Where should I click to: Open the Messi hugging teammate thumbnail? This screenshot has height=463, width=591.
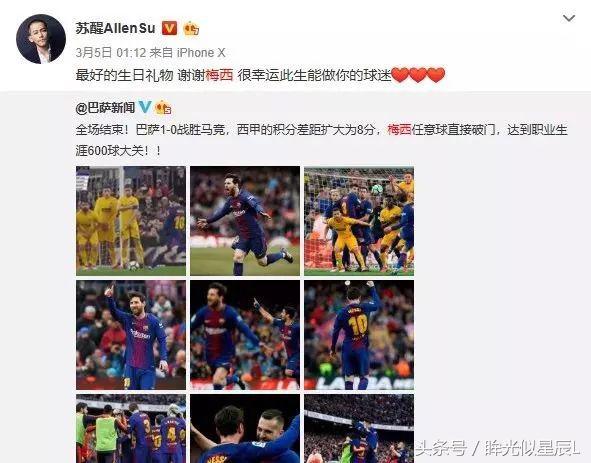pos(245,429)
